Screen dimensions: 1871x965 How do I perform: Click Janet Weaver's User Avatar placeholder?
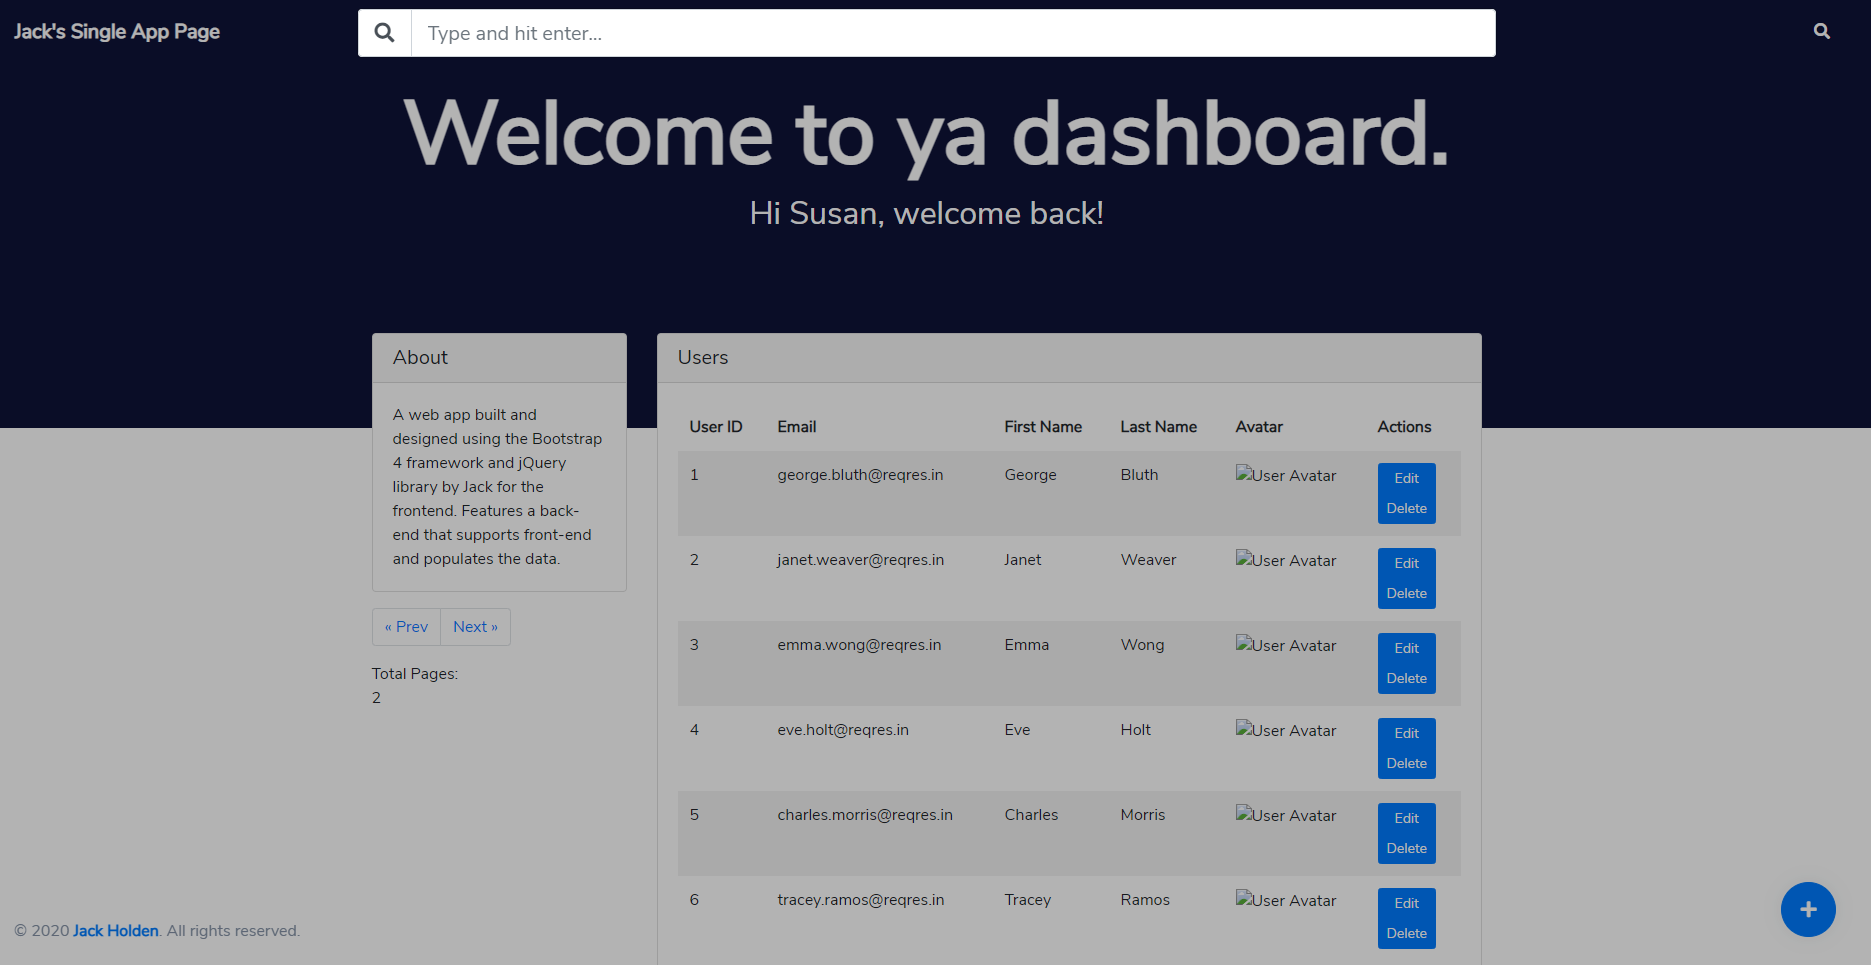(1285, 560)
